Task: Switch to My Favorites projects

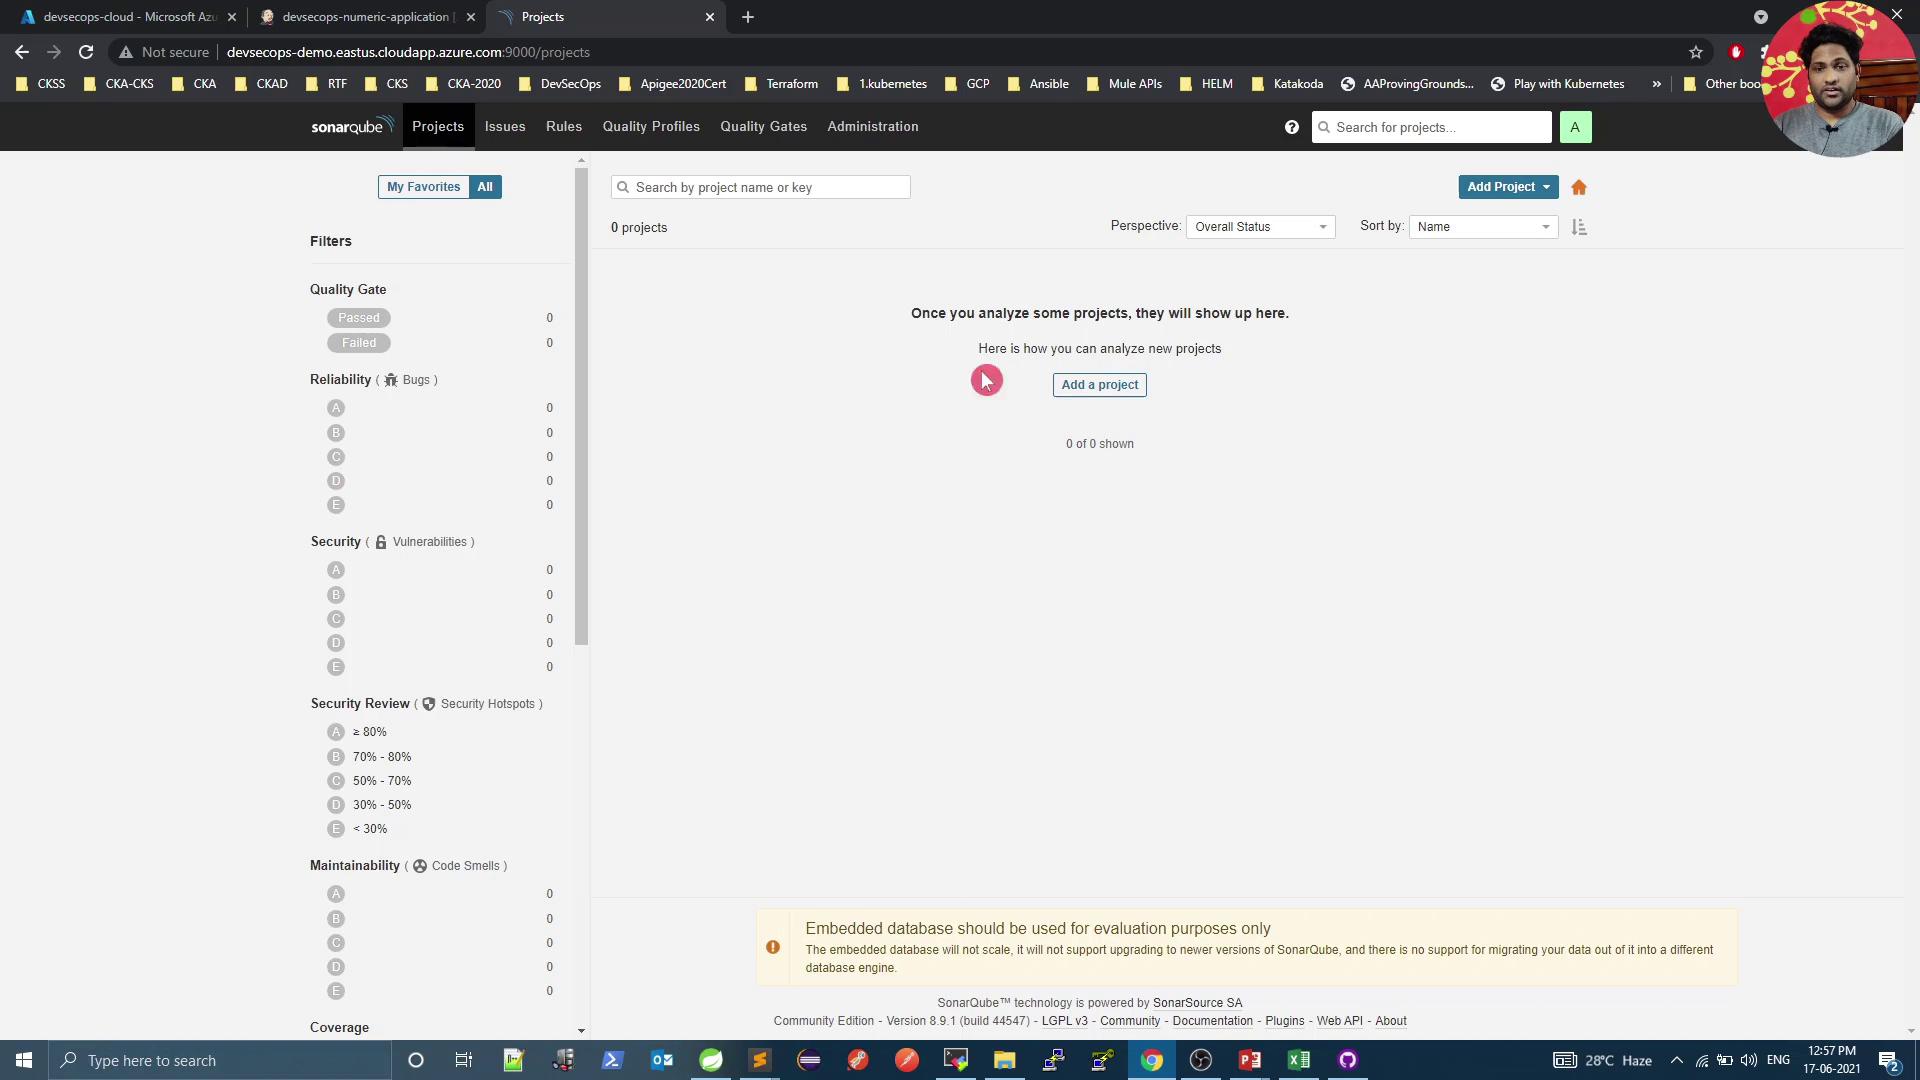Action: point(423,187)
